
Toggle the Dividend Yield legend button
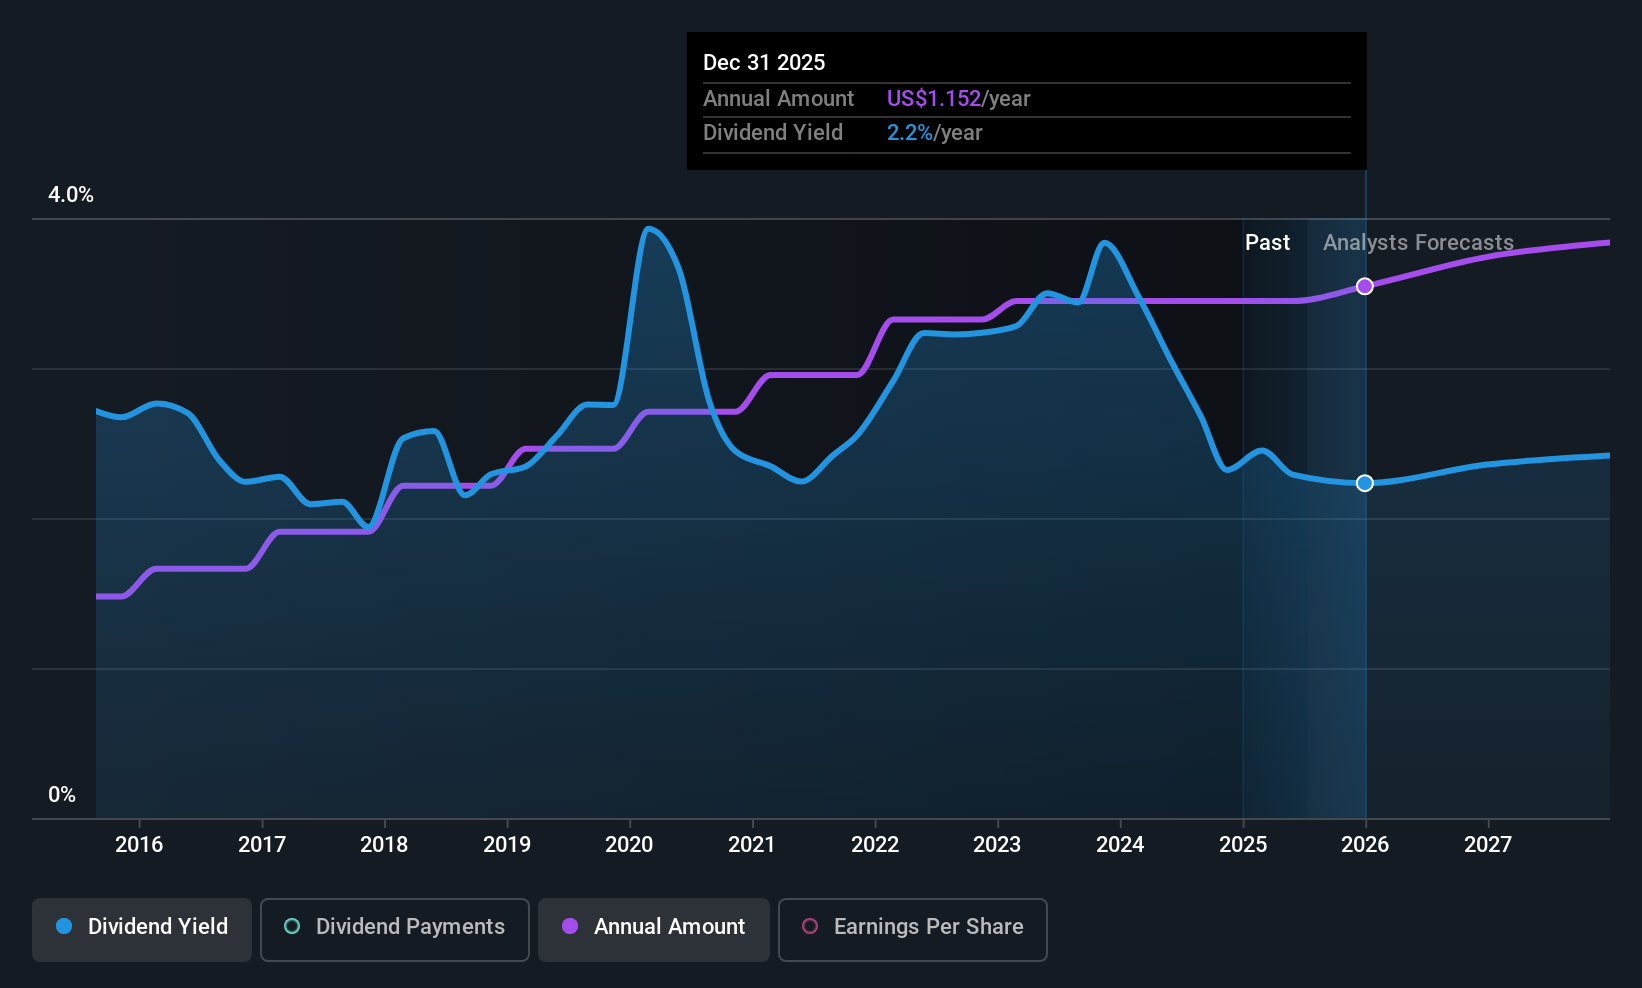click(x=142, y=930)
